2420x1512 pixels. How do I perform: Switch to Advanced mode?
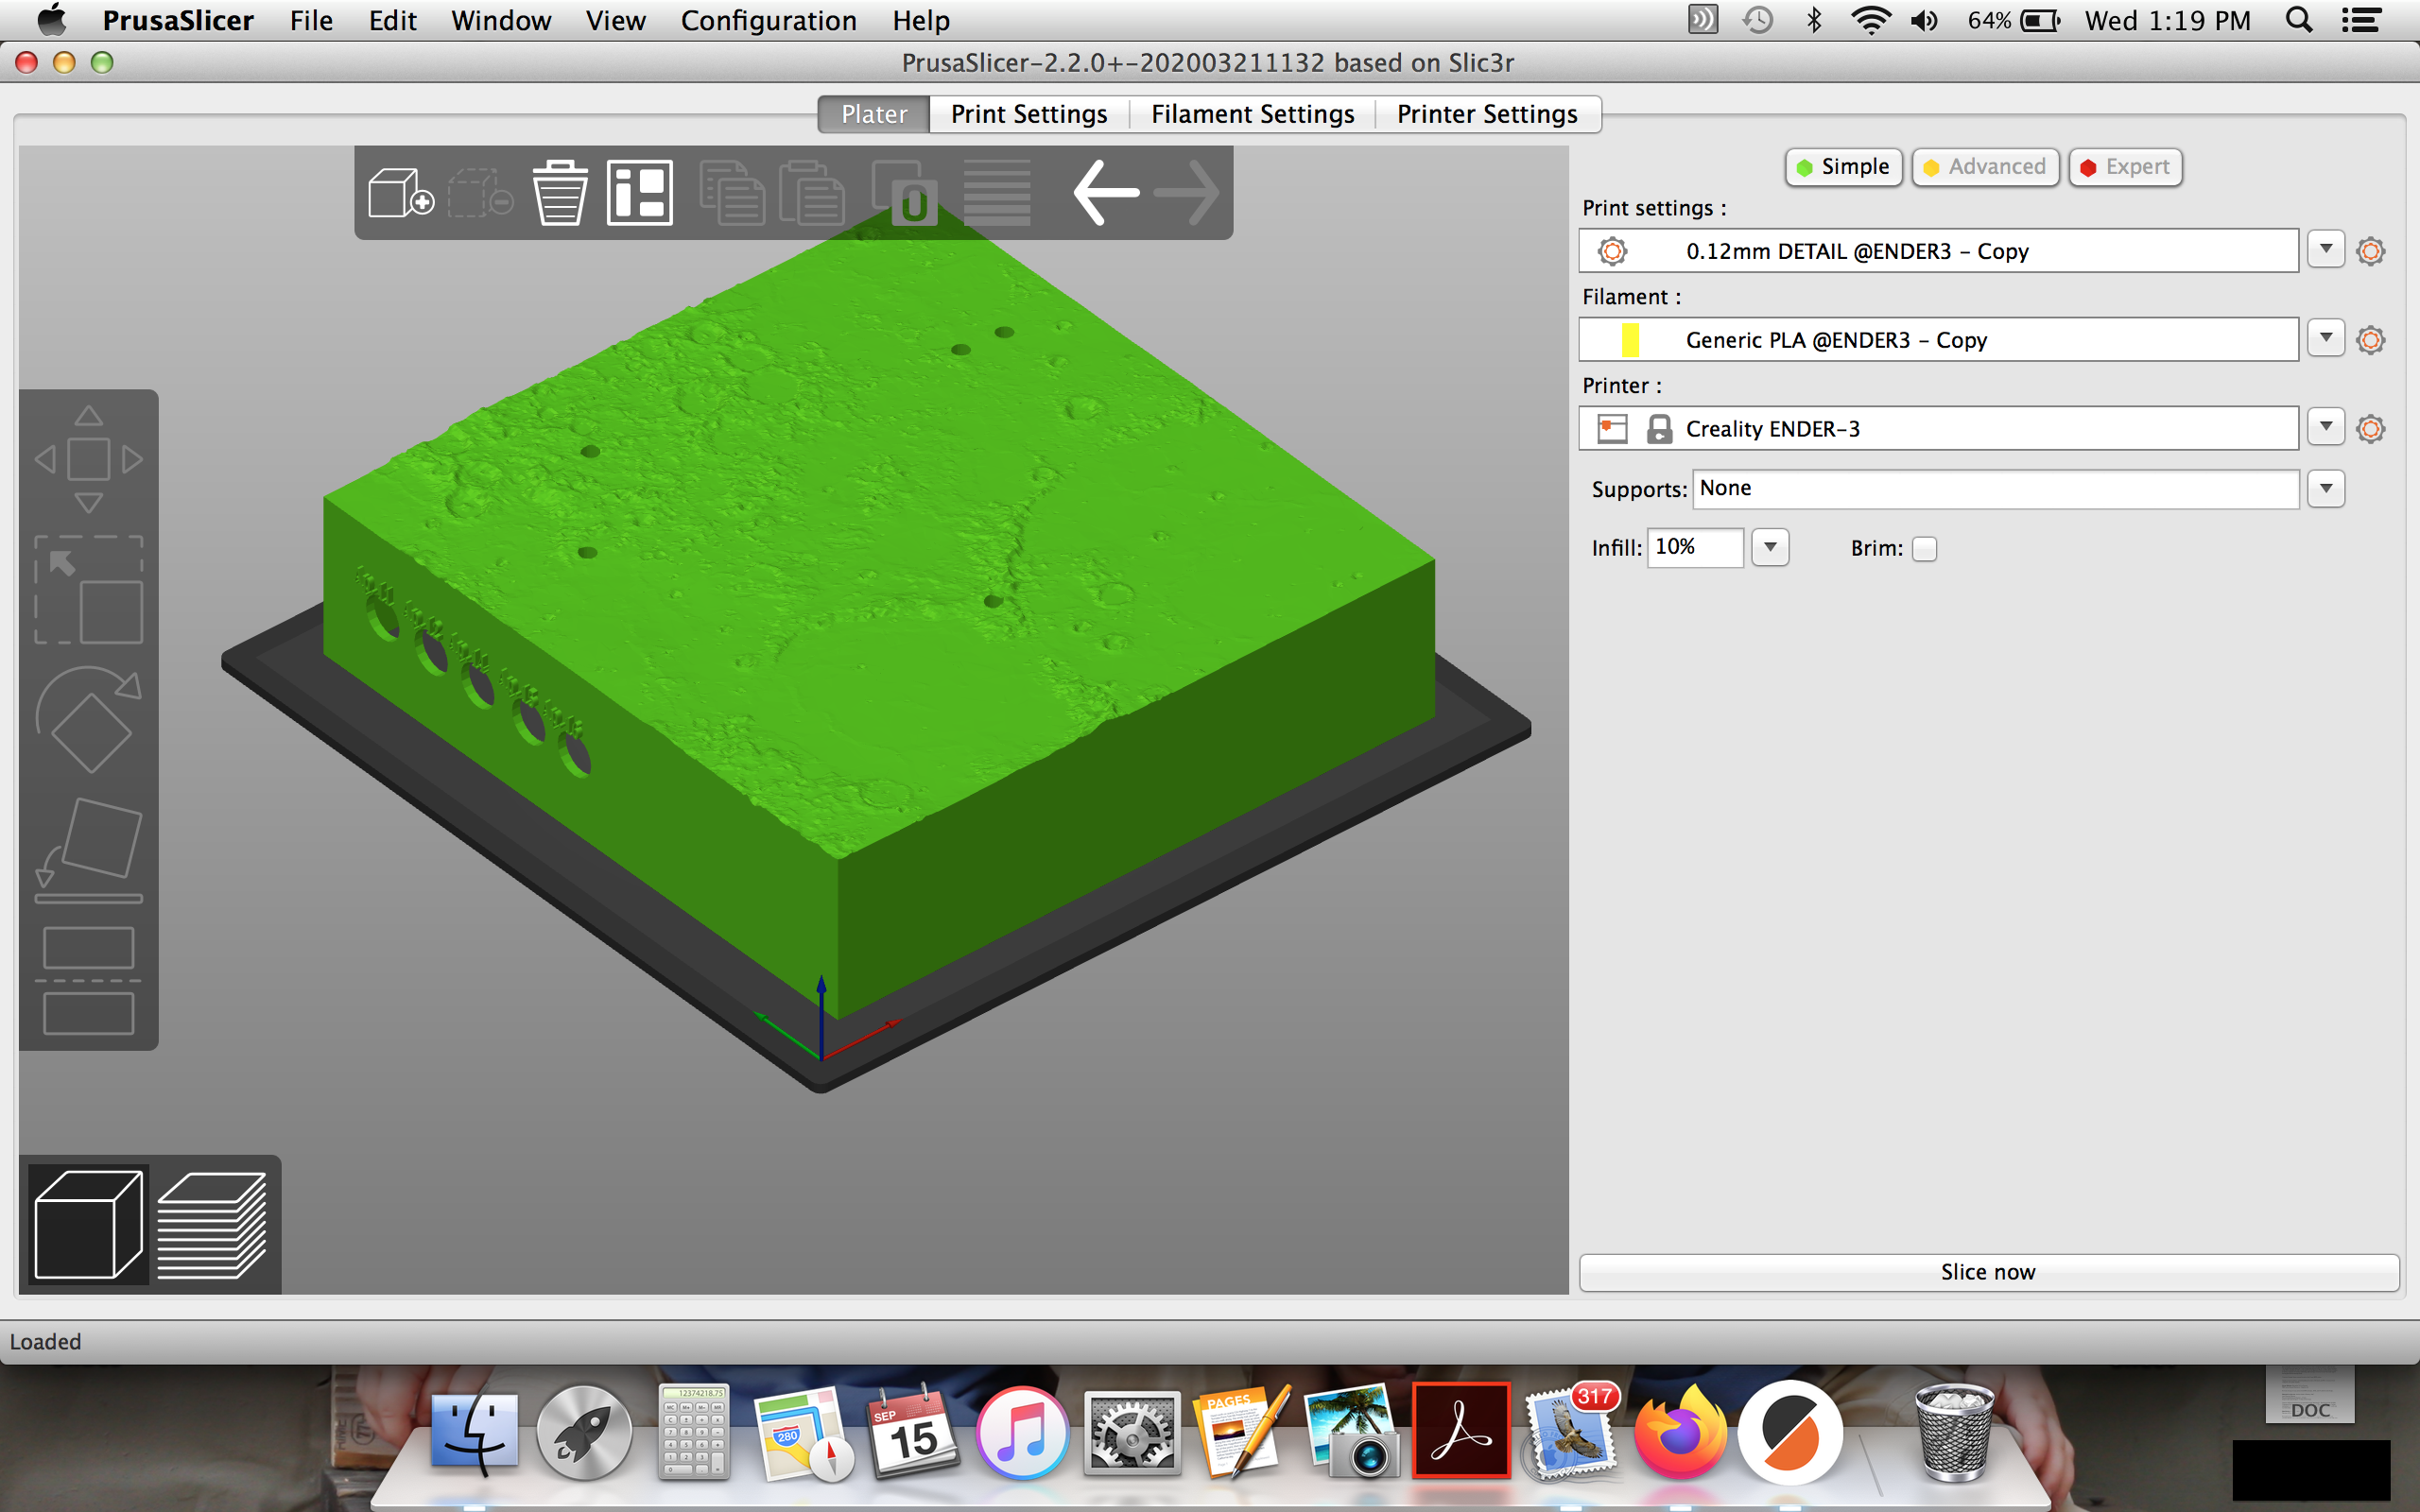(x=1984, y=167)
